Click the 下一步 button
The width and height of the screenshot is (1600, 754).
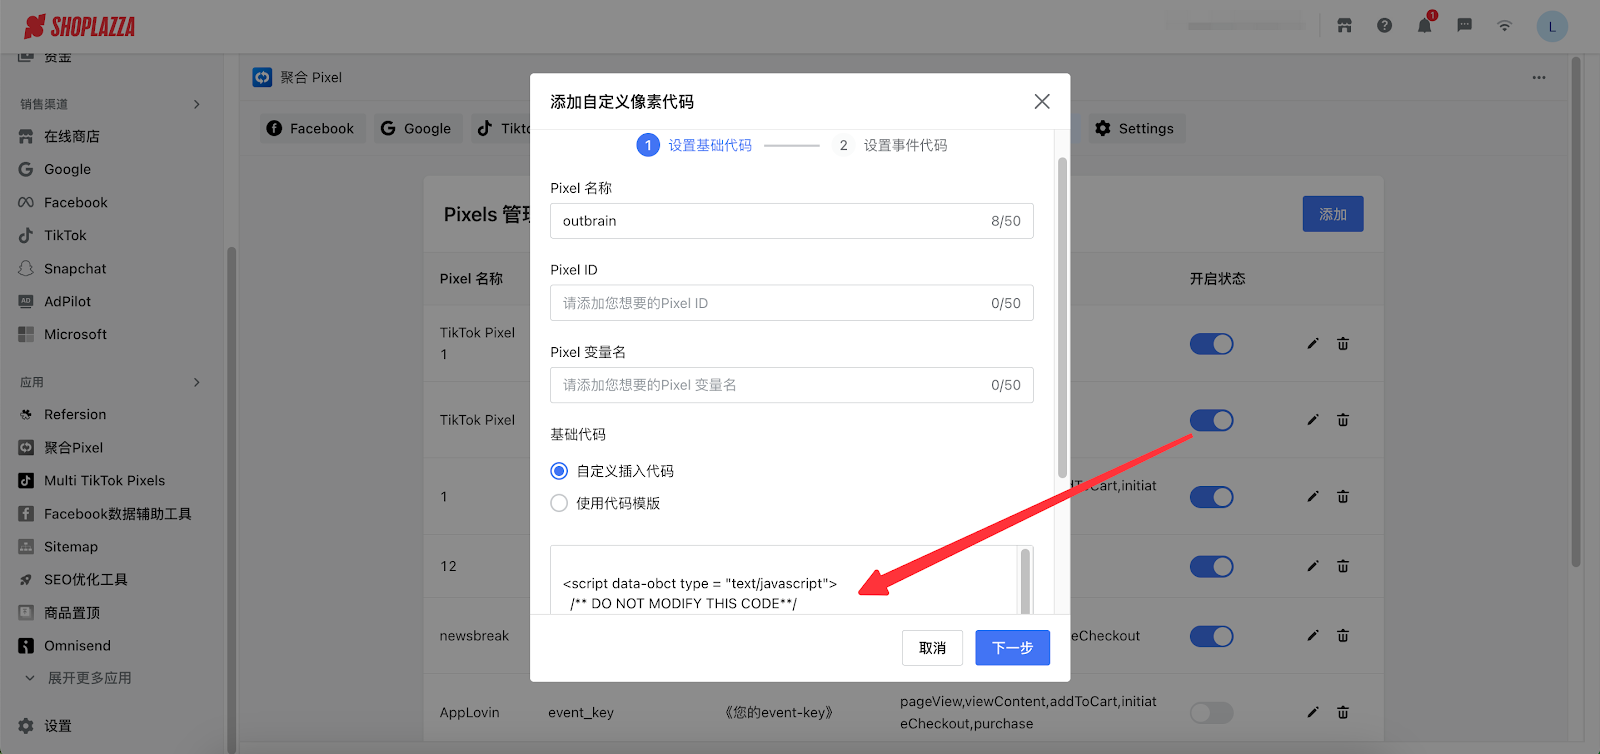[1012, 648]
